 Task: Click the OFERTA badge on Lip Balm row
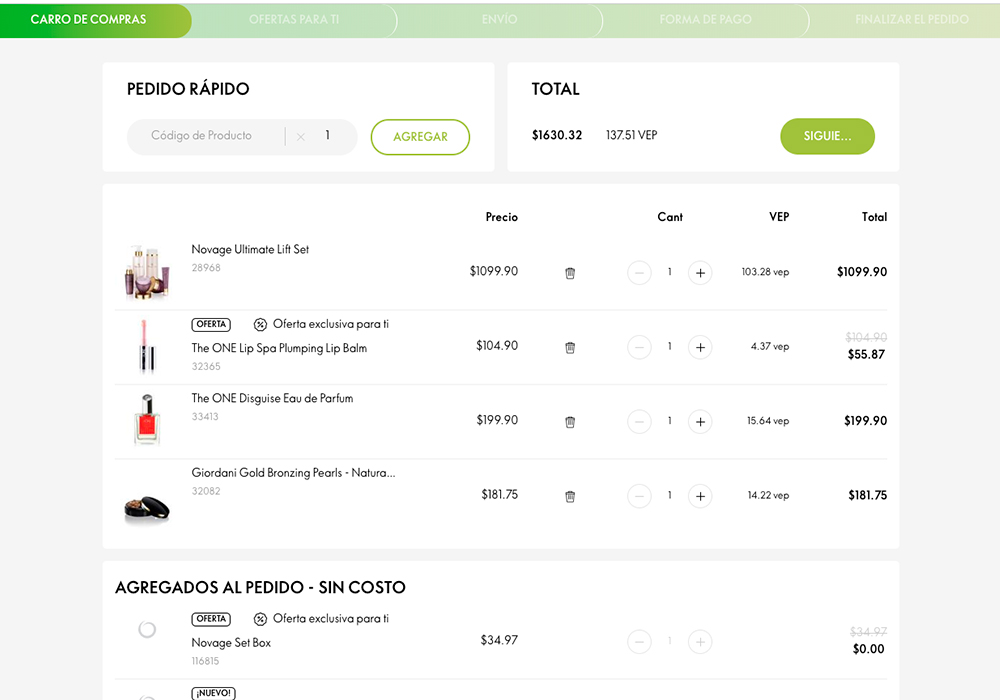[x=211, y=324]
